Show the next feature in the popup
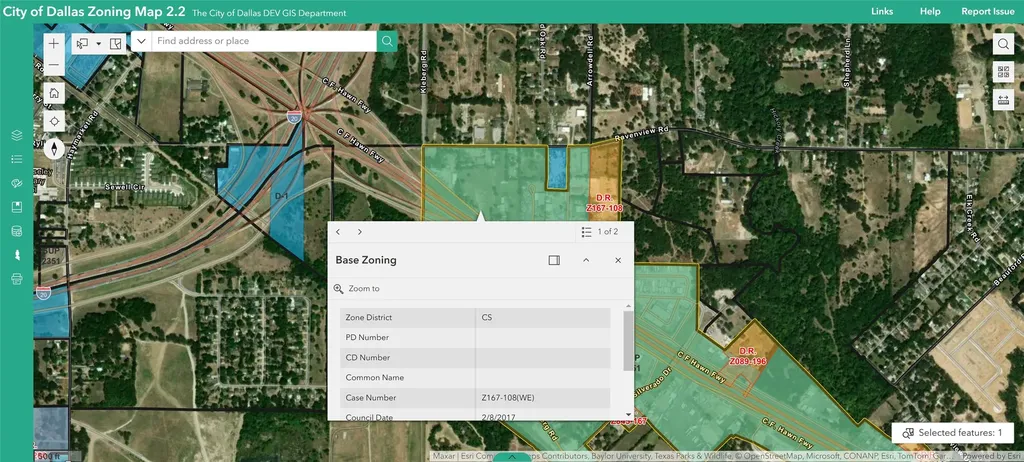This screenshot has width=1024, height=462. coord(359,232)
